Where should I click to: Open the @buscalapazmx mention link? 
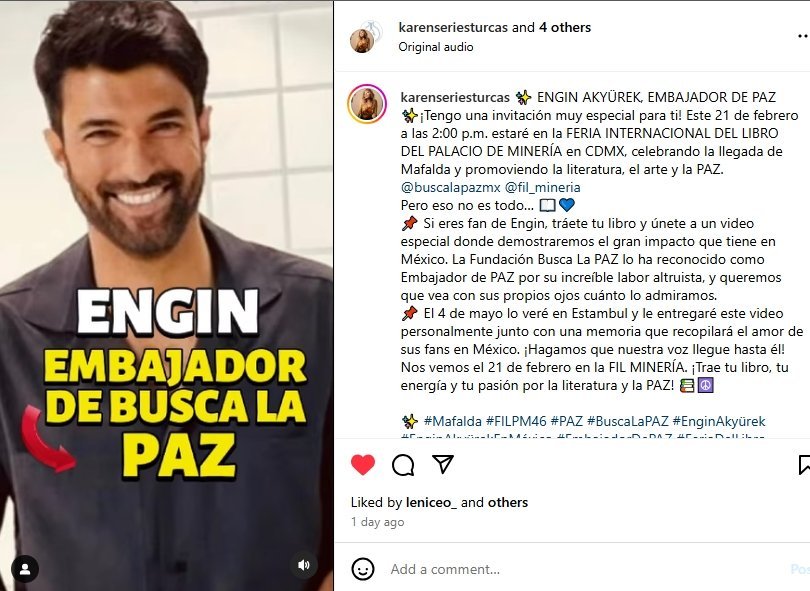point(450,187)
